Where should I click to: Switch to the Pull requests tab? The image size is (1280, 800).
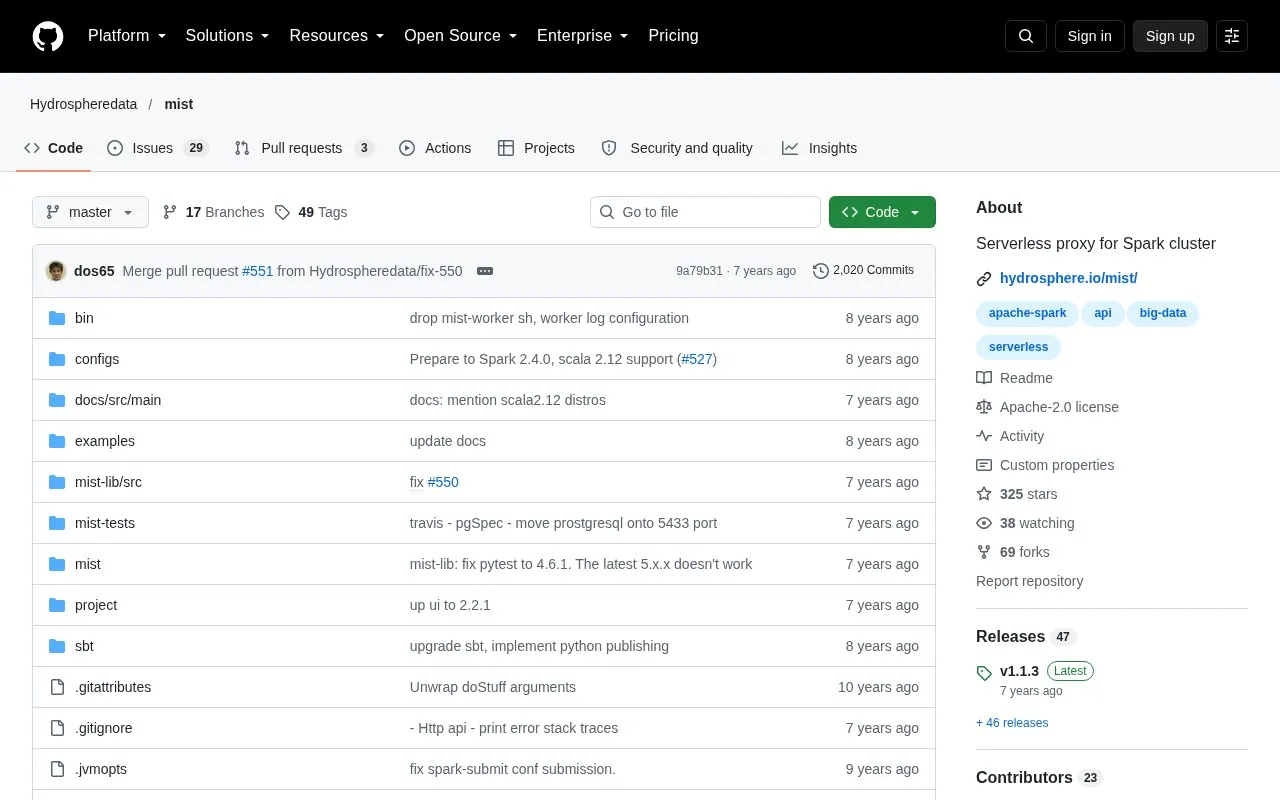pos(304,148)
